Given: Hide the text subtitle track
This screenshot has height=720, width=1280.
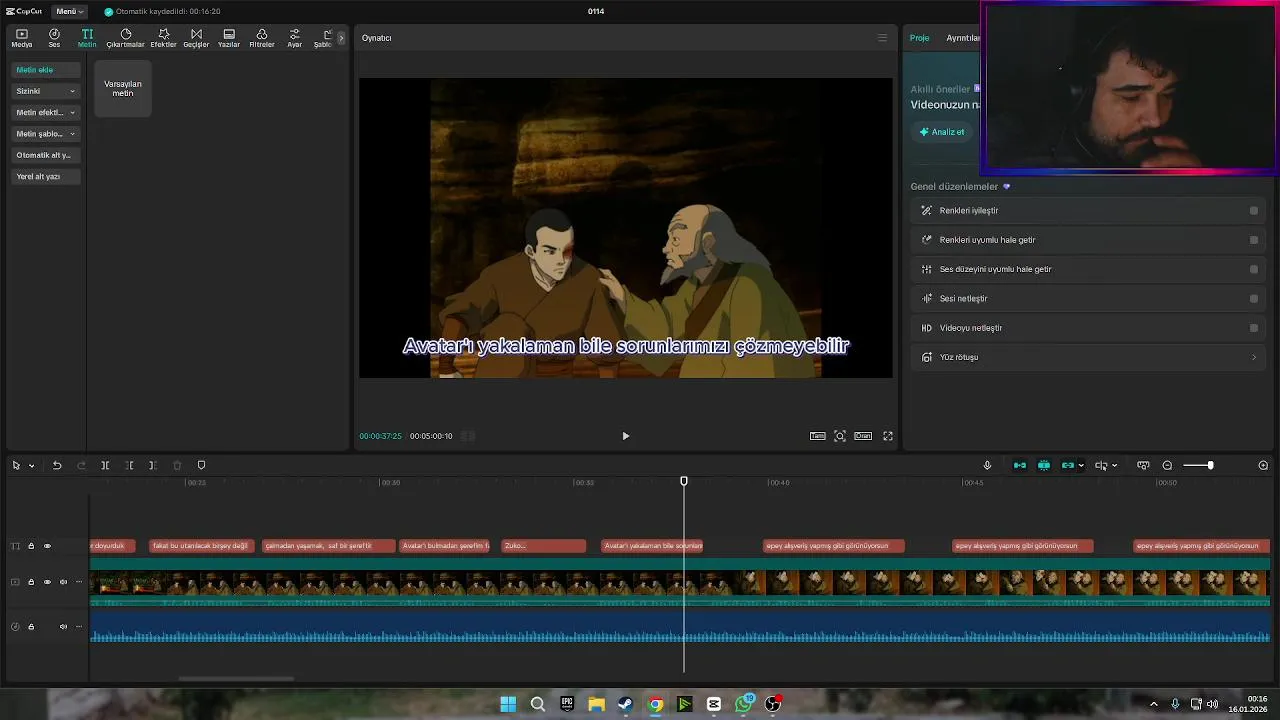Looking at the screenshot, I should pos(47,546).
